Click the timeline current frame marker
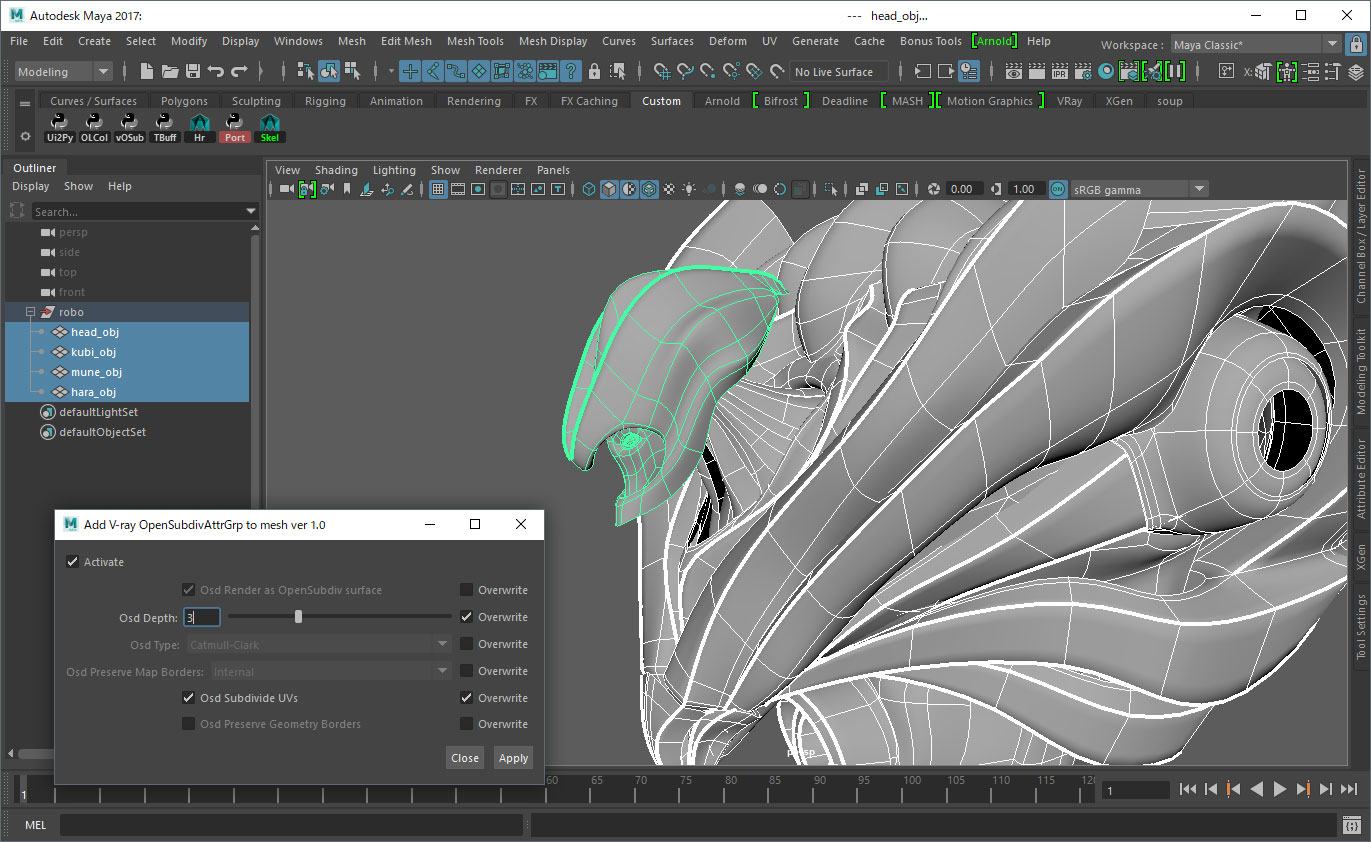The height and width of the screenshot is (842, 1371). [x=24, y=790]
